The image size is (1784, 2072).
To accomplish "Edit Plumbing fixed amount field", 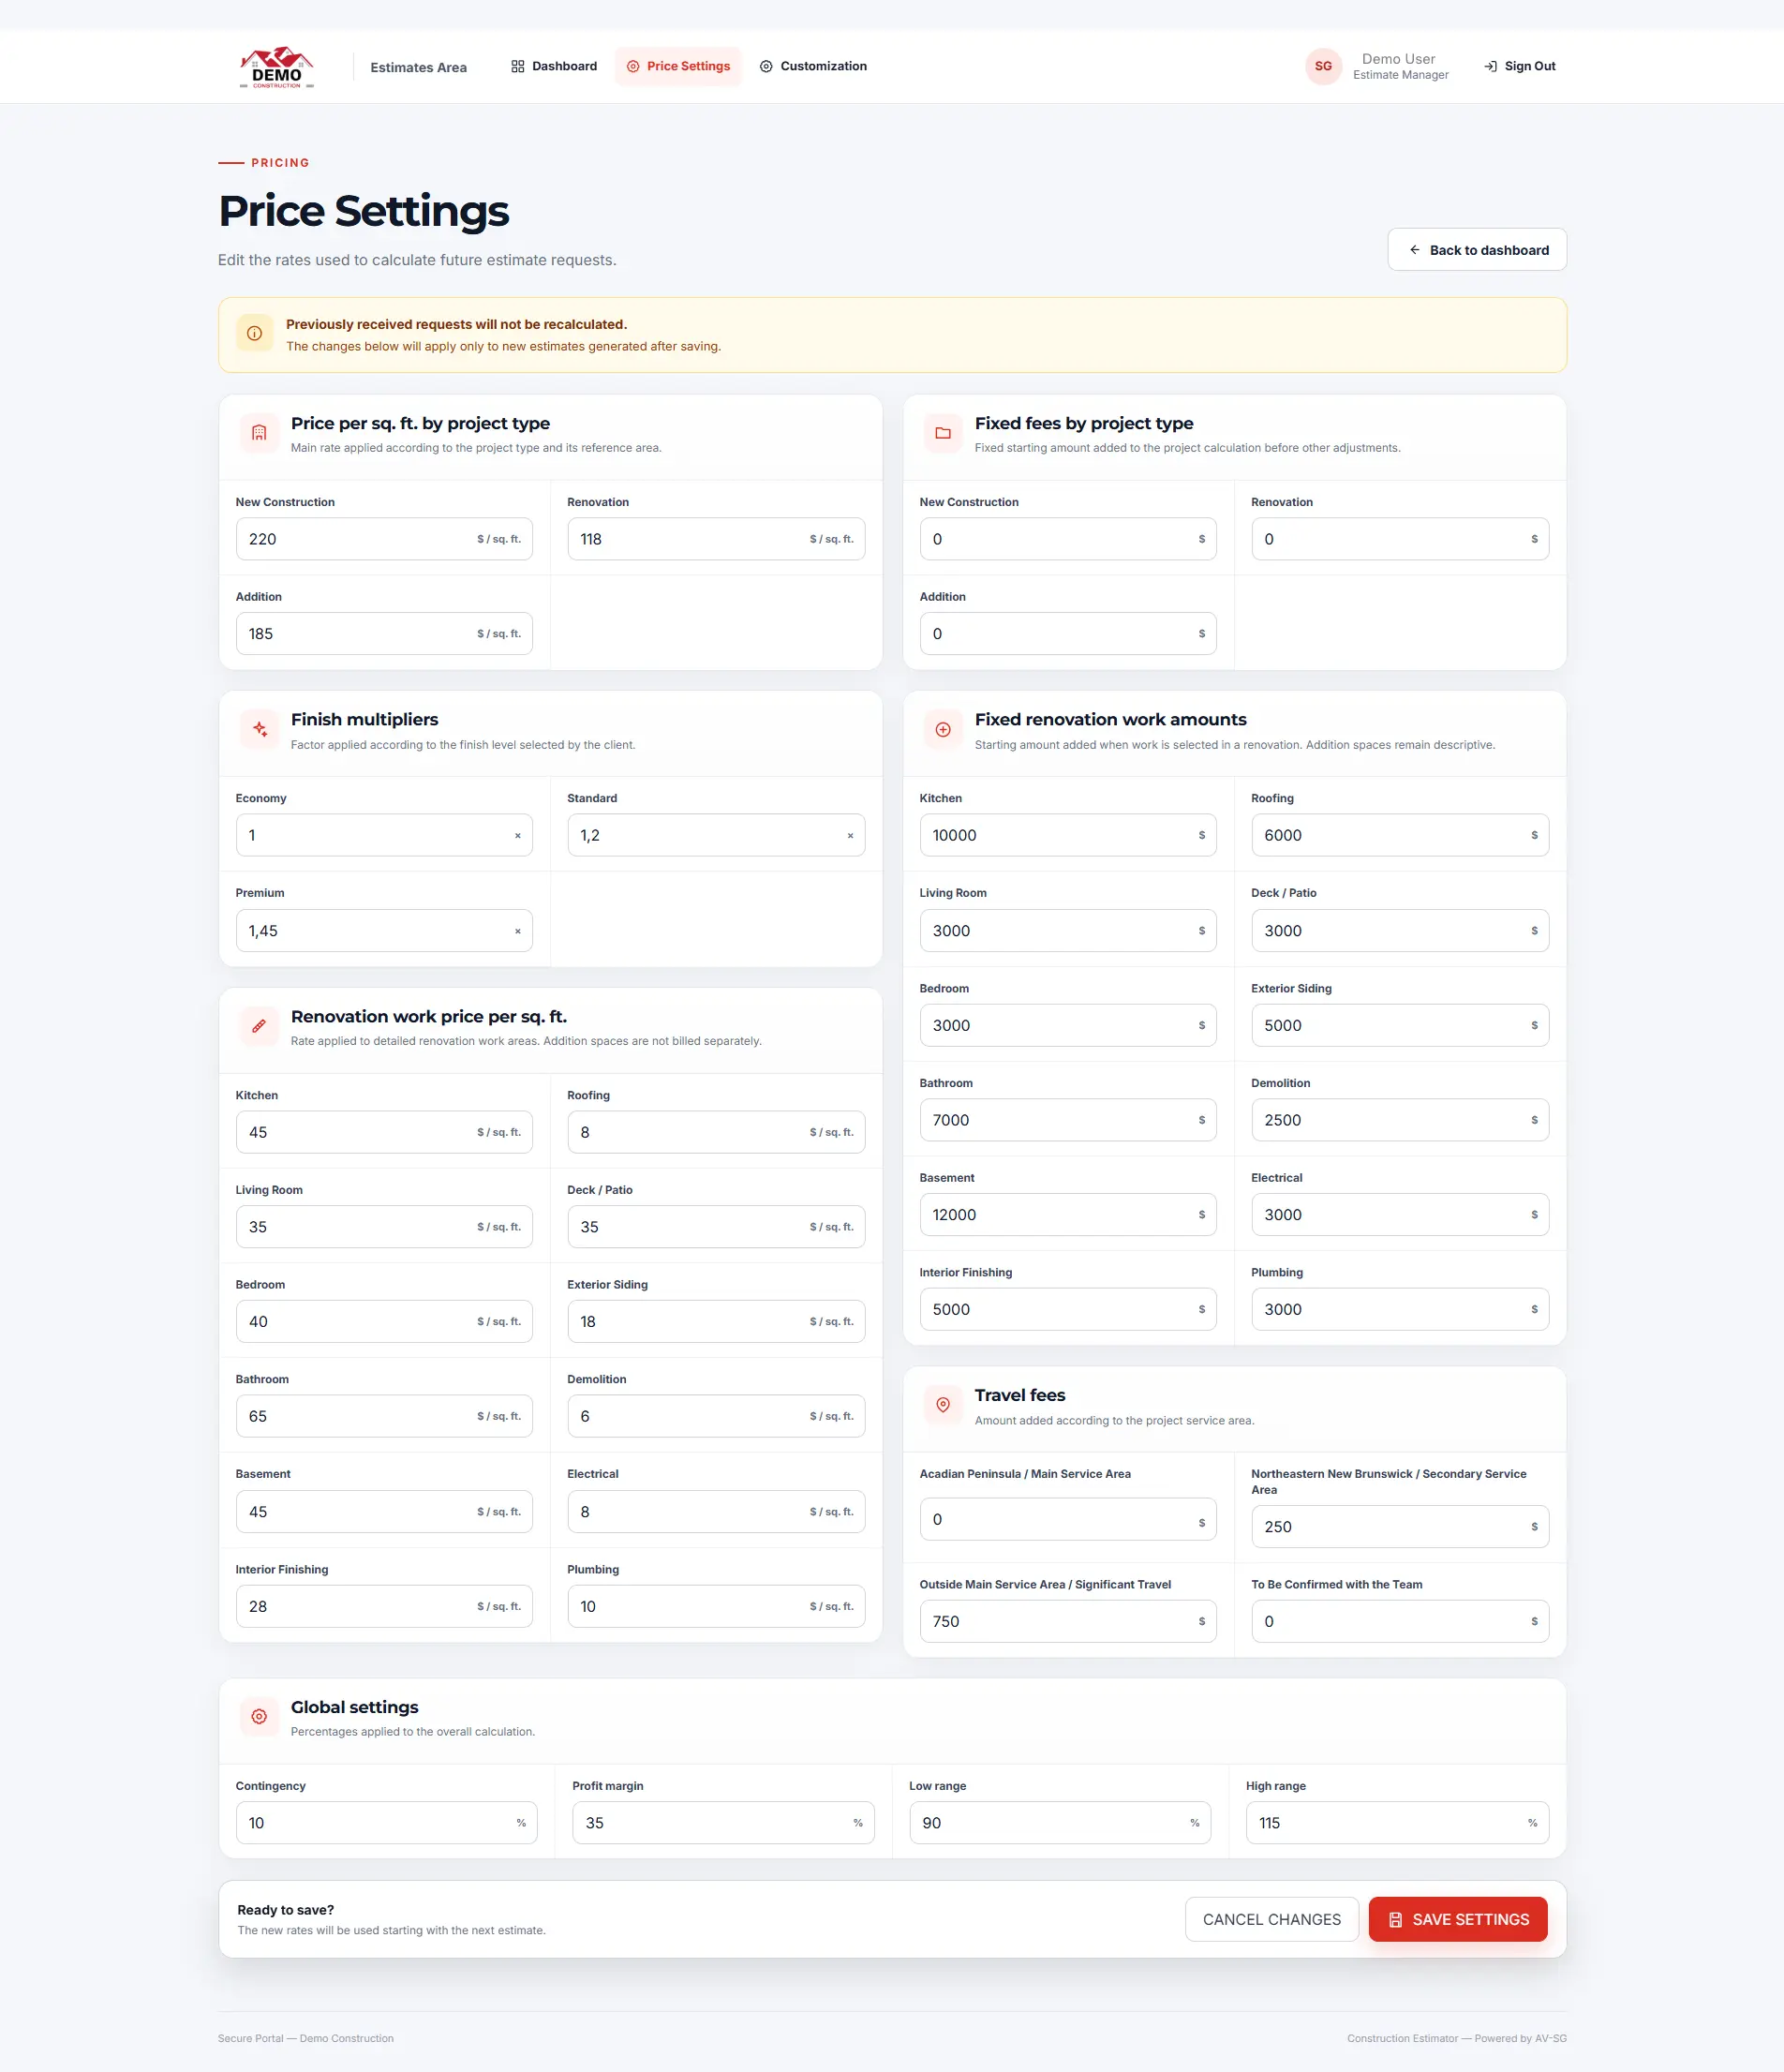I will click(1400, 1310).
